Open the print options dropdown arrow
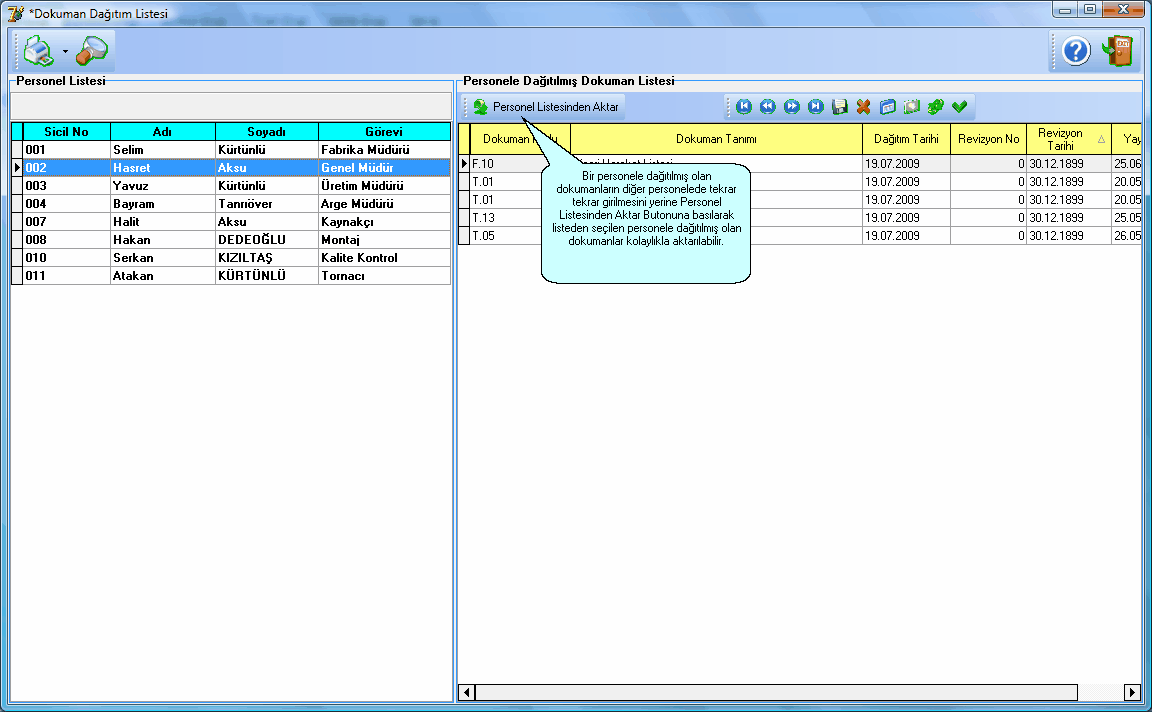This screenshot has width=1152, height=712. pos(65,51)
